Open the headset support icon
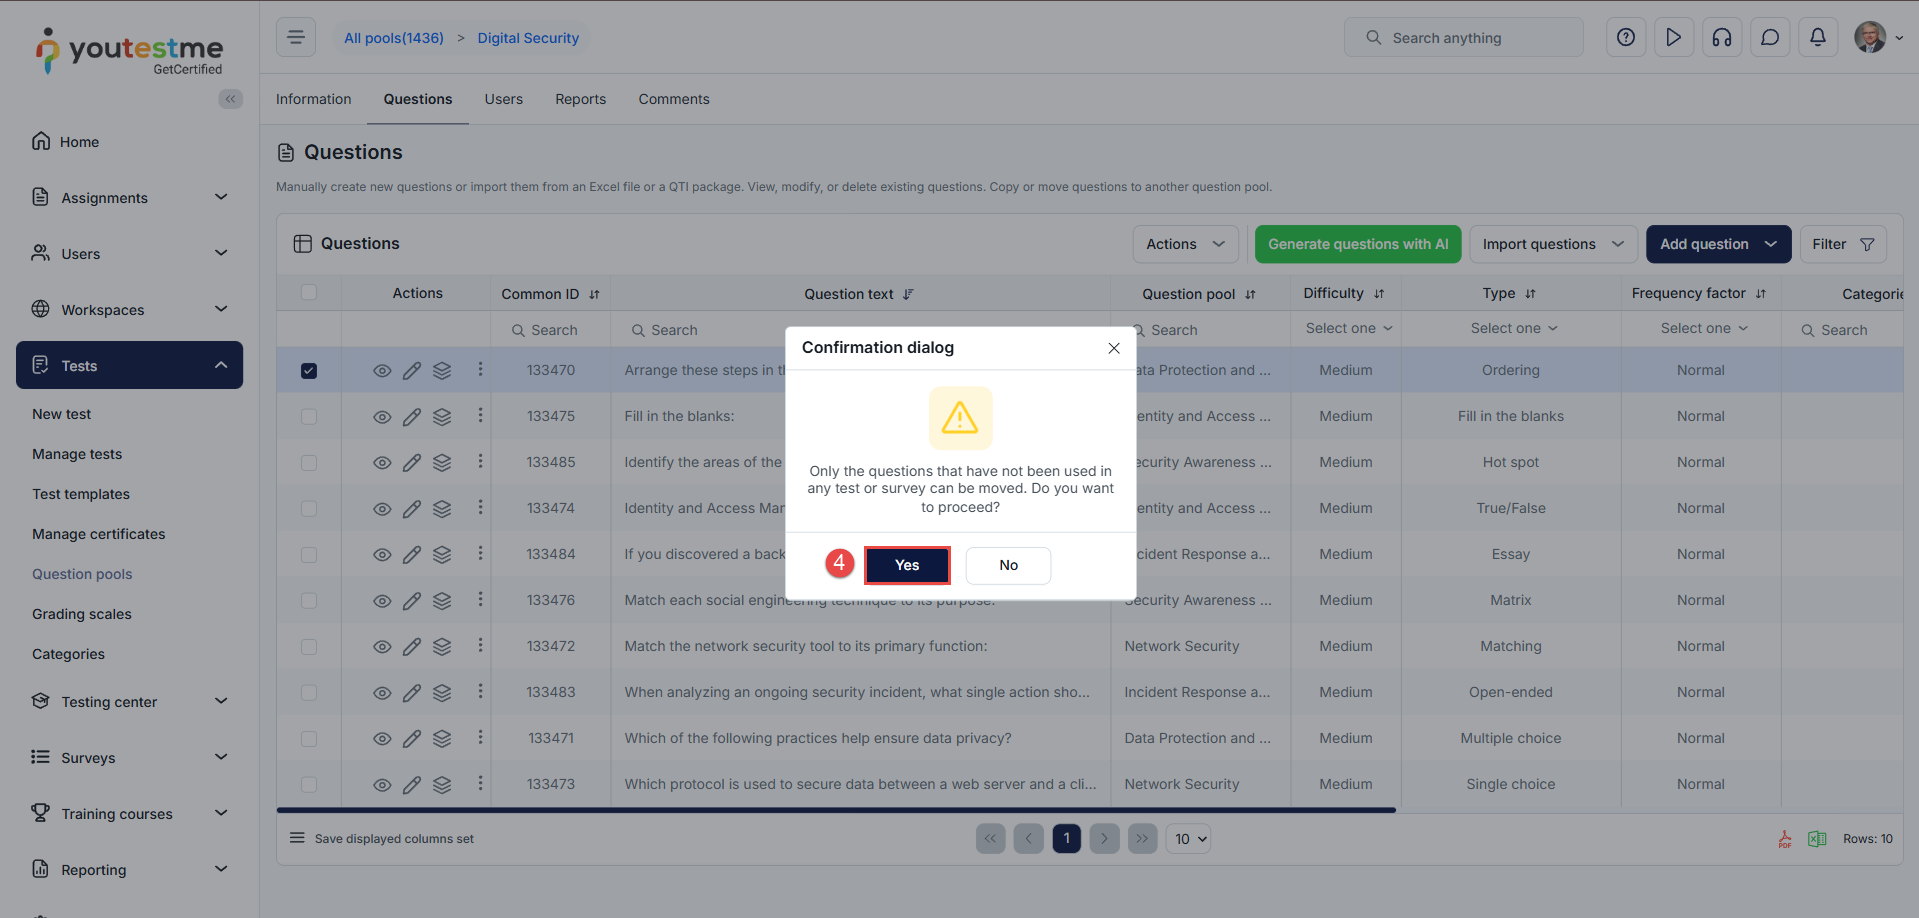Viewport: 1919px width, 918px height. click(x=1722, y=38)
